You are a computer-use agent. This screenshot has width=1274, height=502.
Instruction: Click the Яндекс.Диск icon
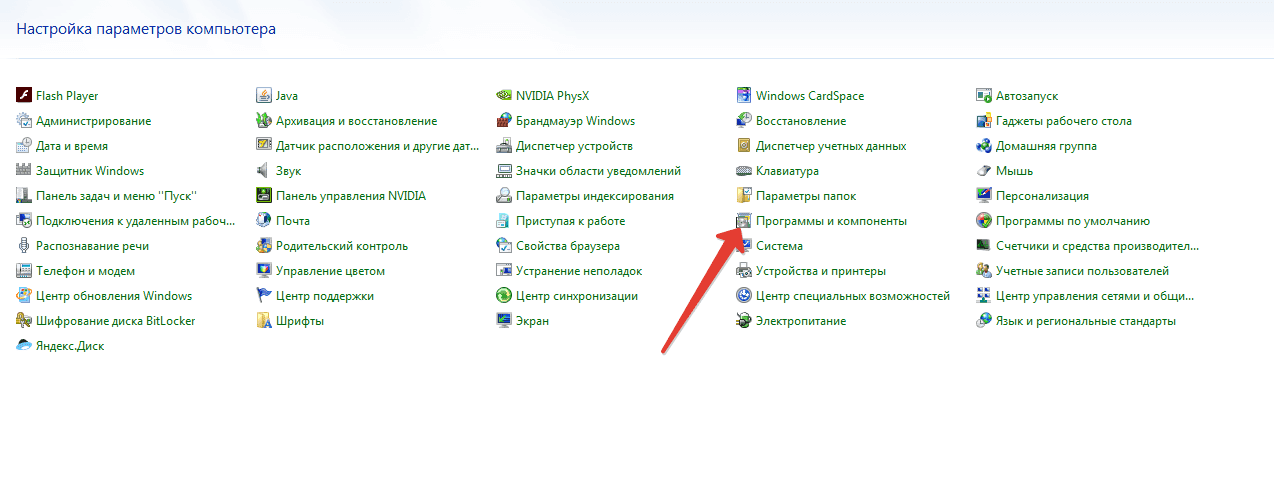(x=24, y=346)
